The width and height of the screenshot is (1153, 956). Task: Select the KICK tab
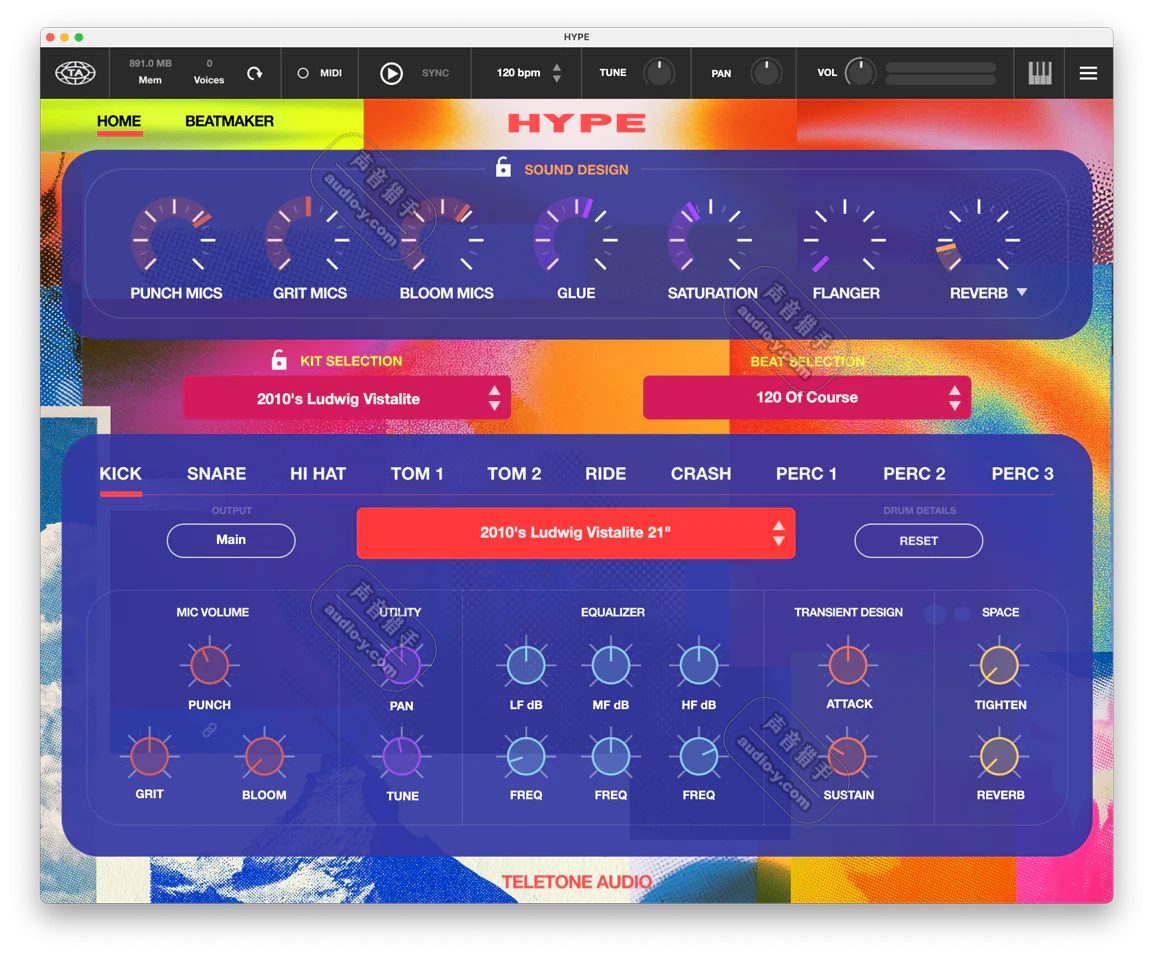121,474
